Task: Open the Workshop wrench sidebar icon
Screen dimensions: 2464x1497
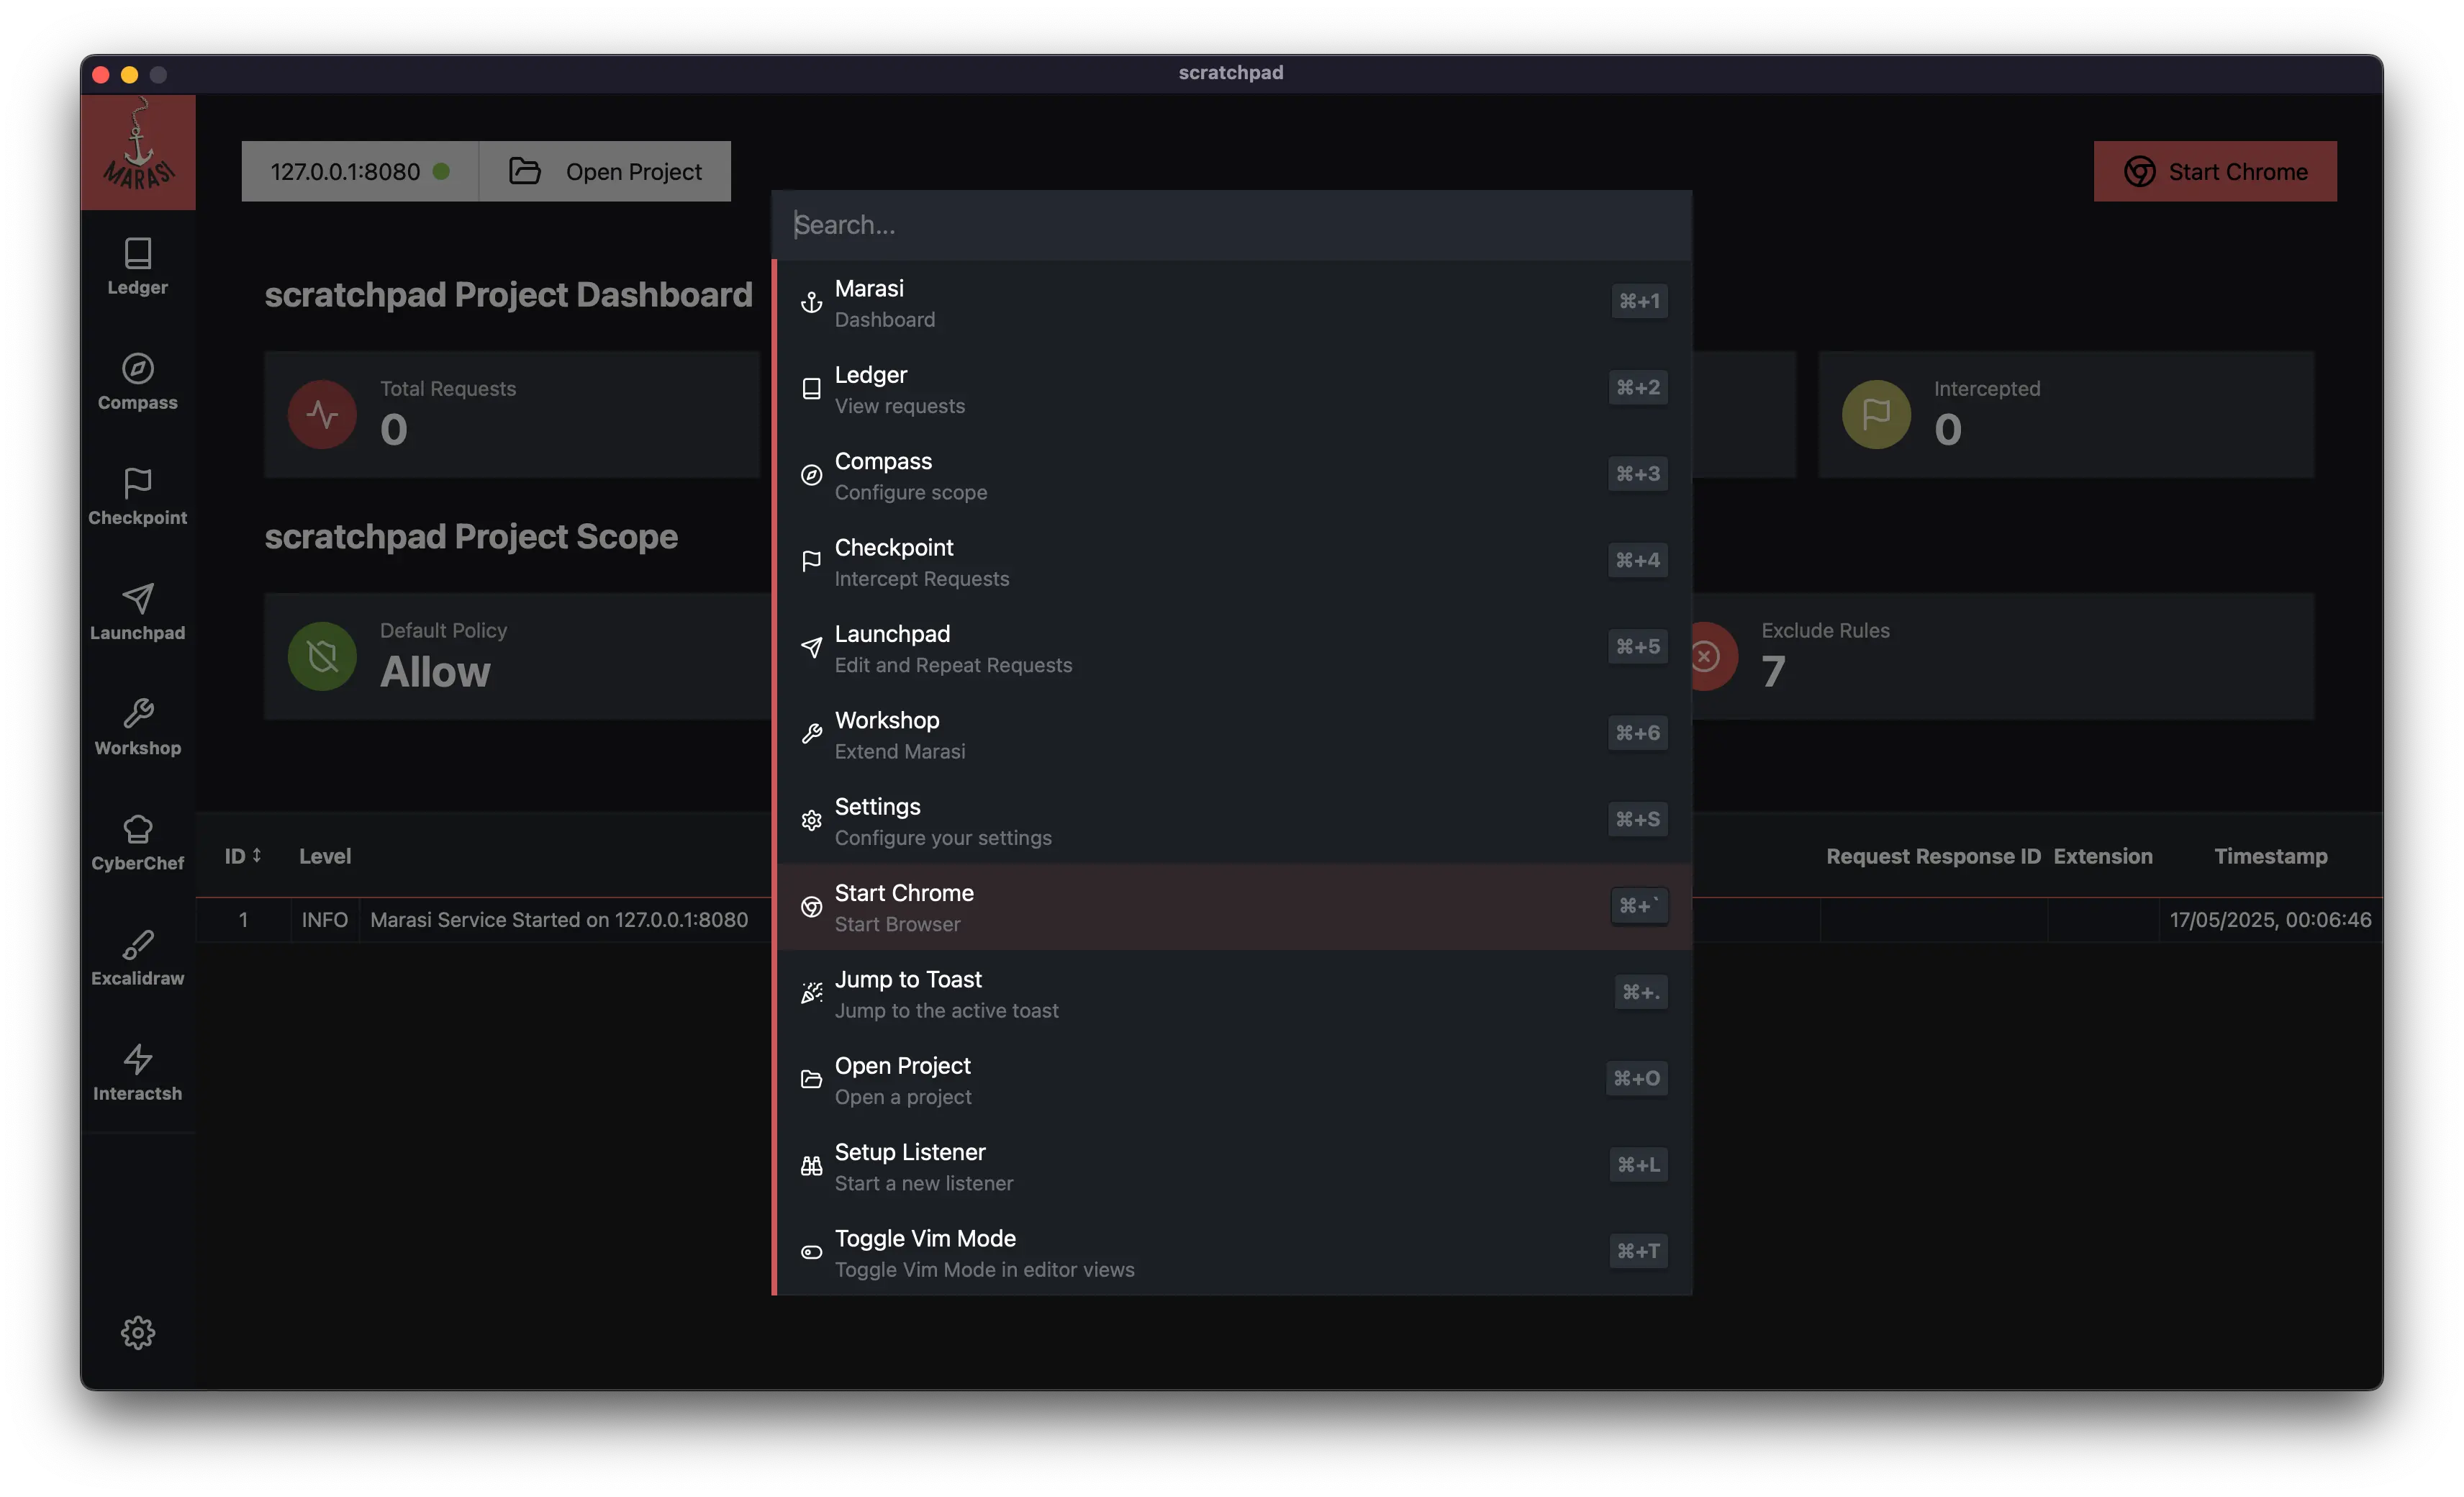Action: (138, 726)
